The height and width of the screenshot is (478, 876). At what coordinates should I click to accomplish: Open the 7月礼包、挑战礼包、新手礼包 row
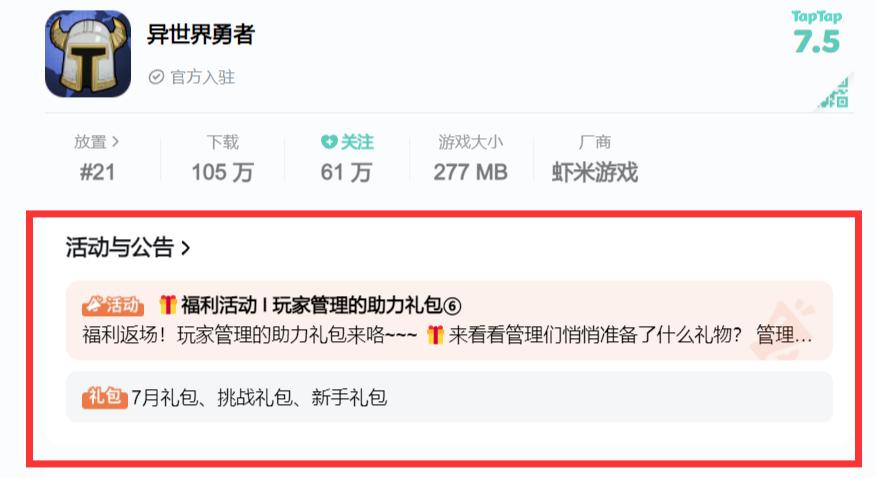click(449, 397)
